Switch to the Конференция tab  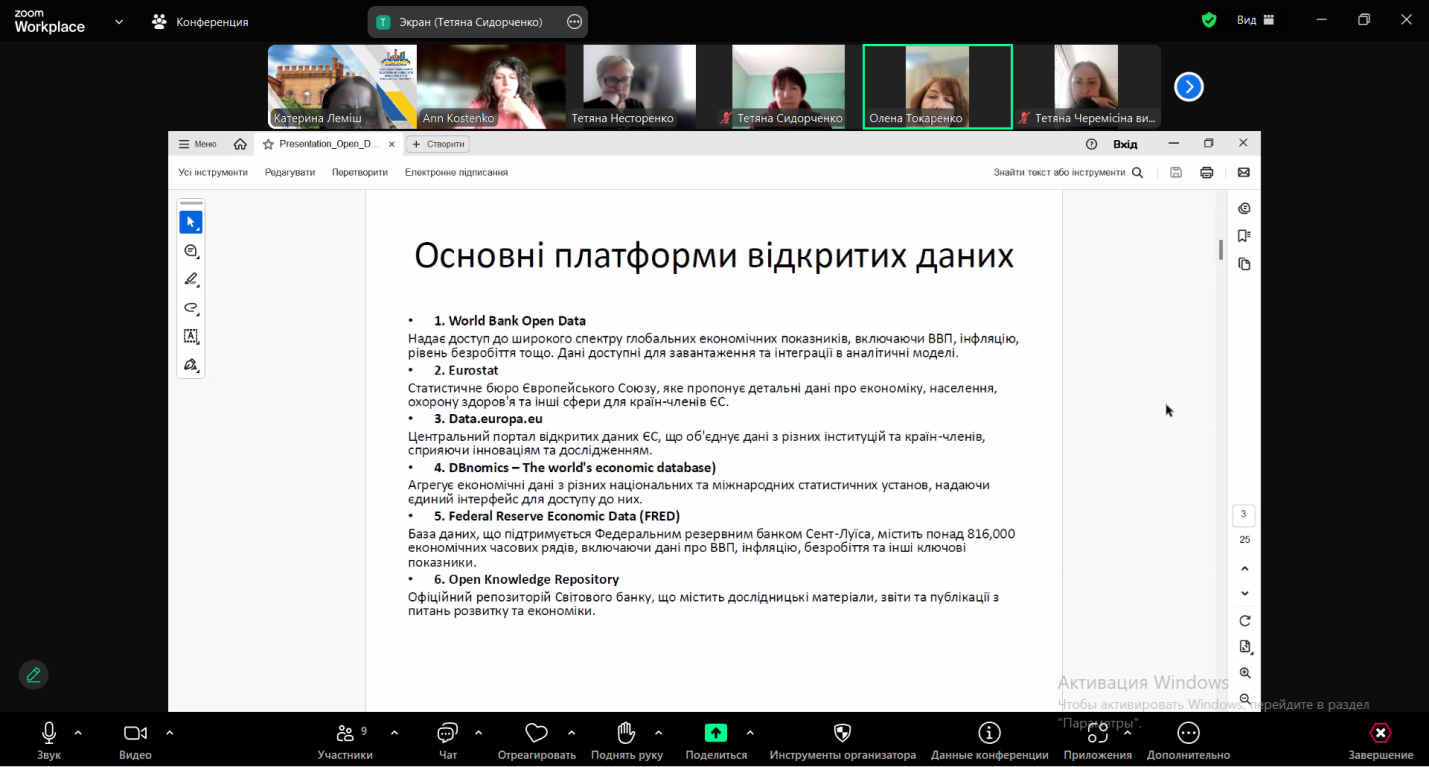pos(200,21)
